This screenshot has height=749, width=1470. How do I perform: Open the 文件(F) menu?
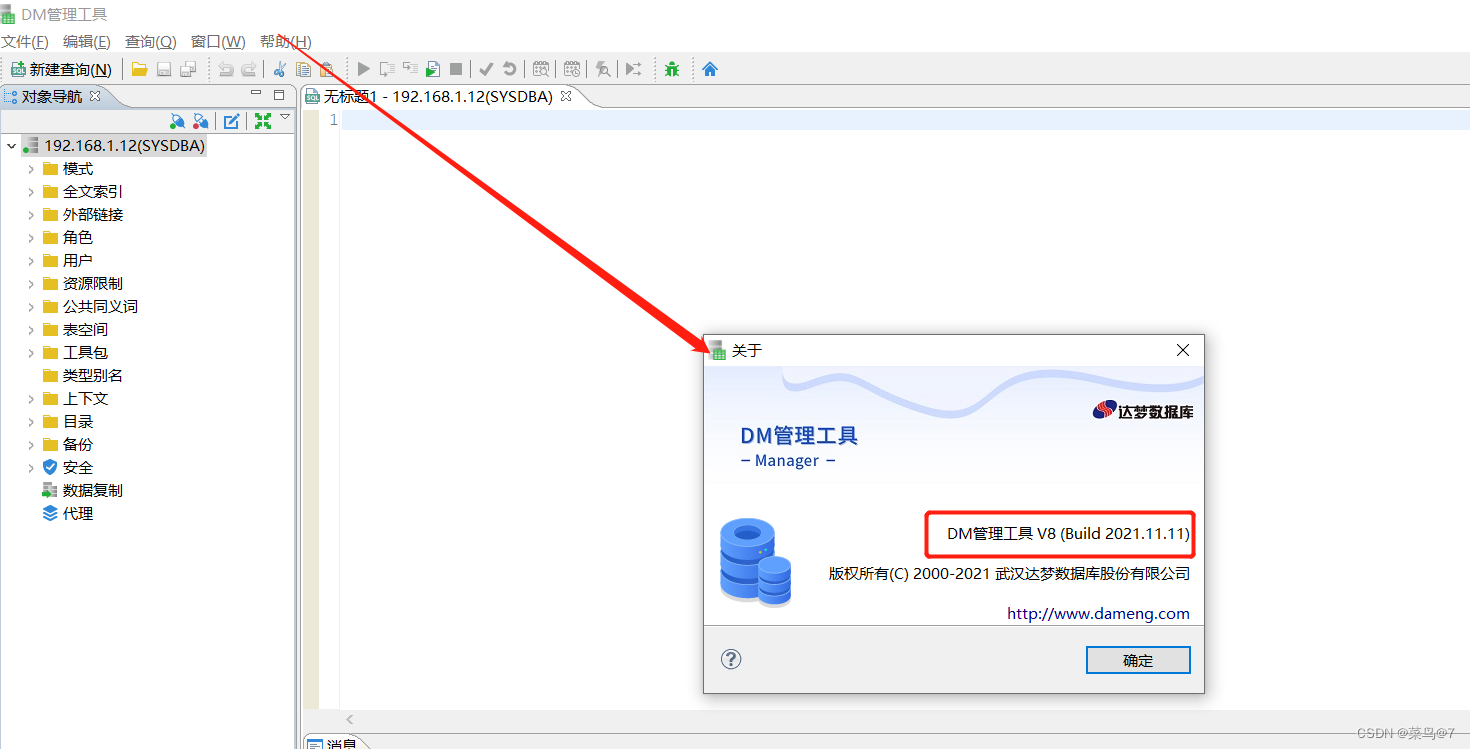(x=25, y=41)
